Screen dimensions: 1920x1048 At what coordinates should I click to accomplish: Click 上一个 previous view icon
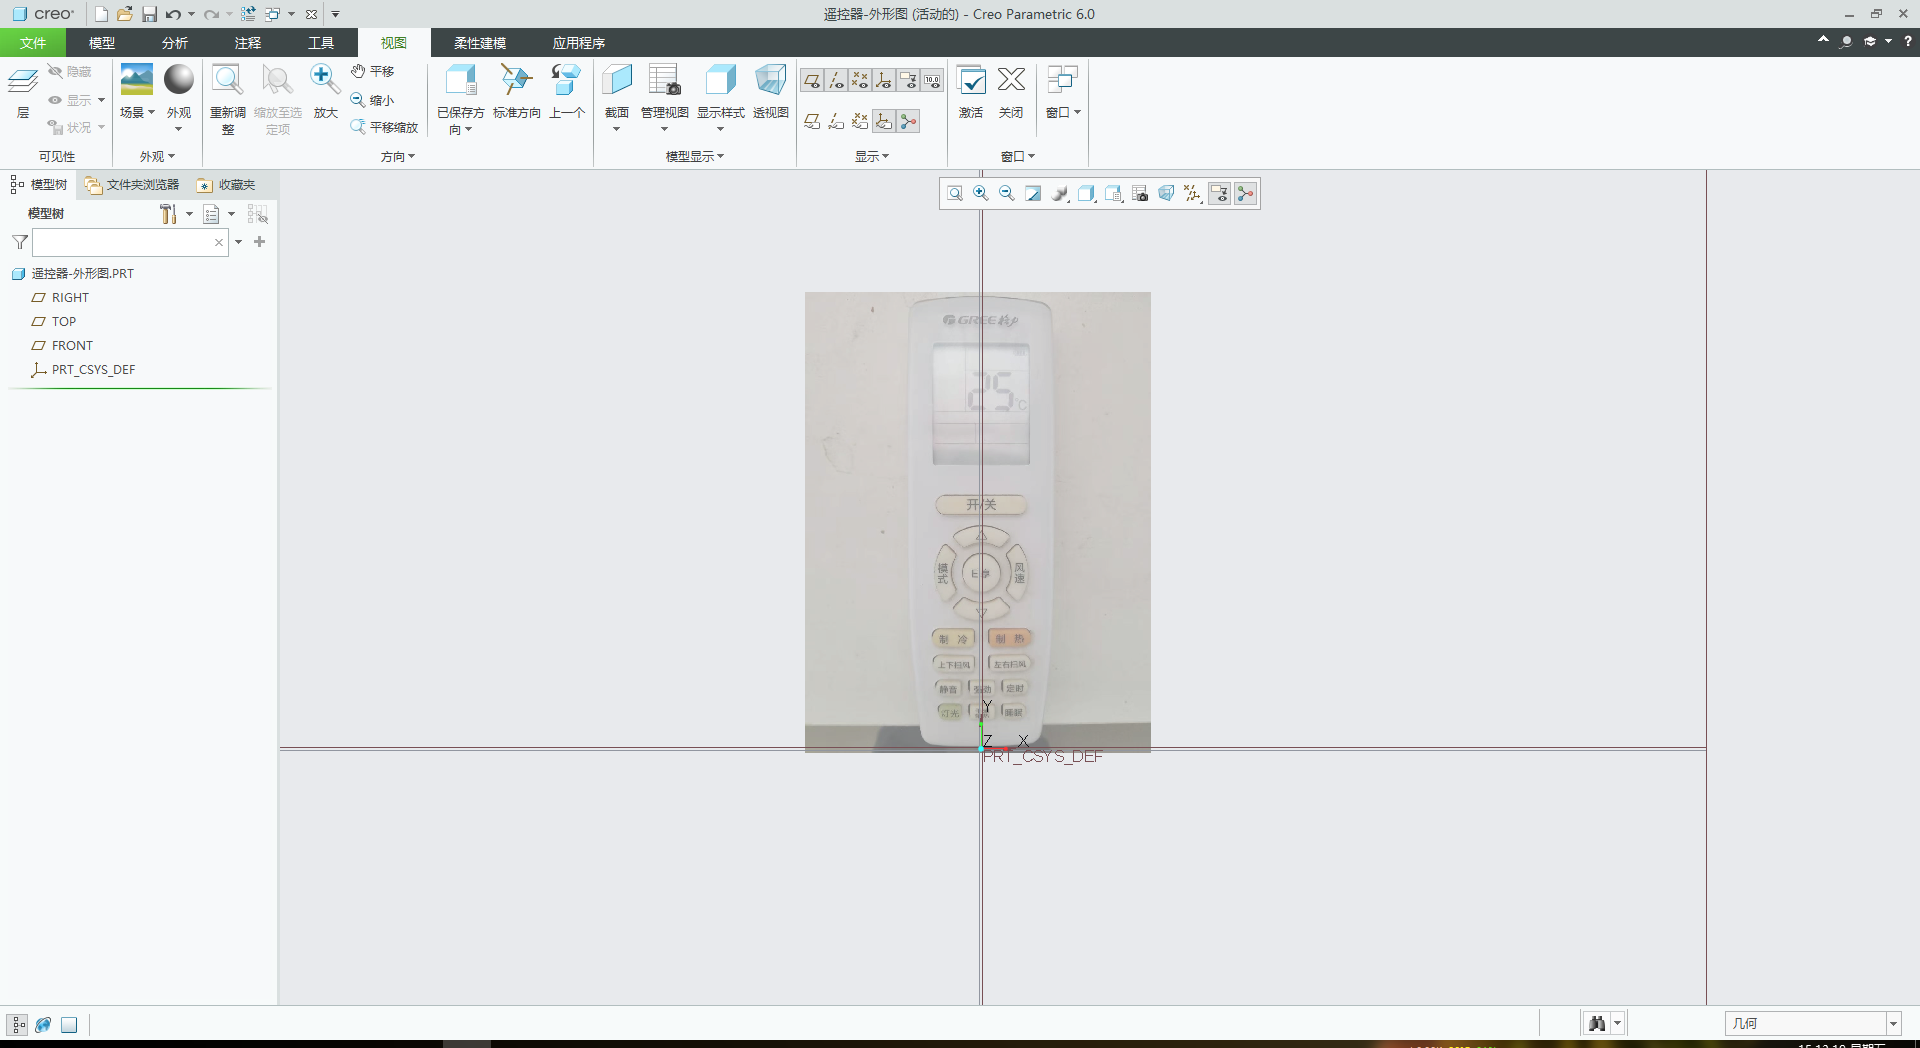tap(566, 82)
